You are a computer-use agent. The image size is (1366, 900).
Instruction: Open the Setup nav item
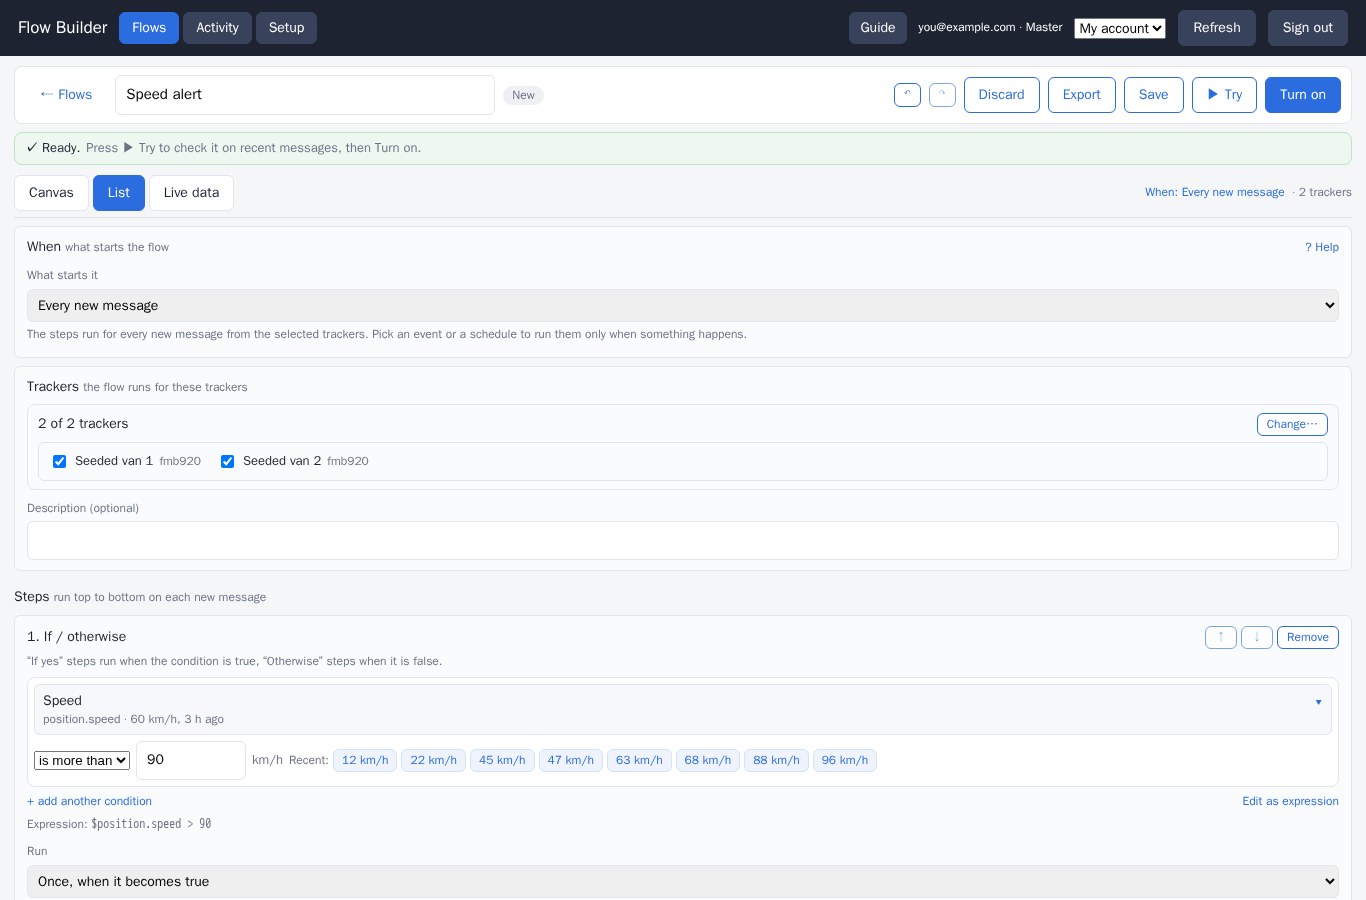click(286, 28)
